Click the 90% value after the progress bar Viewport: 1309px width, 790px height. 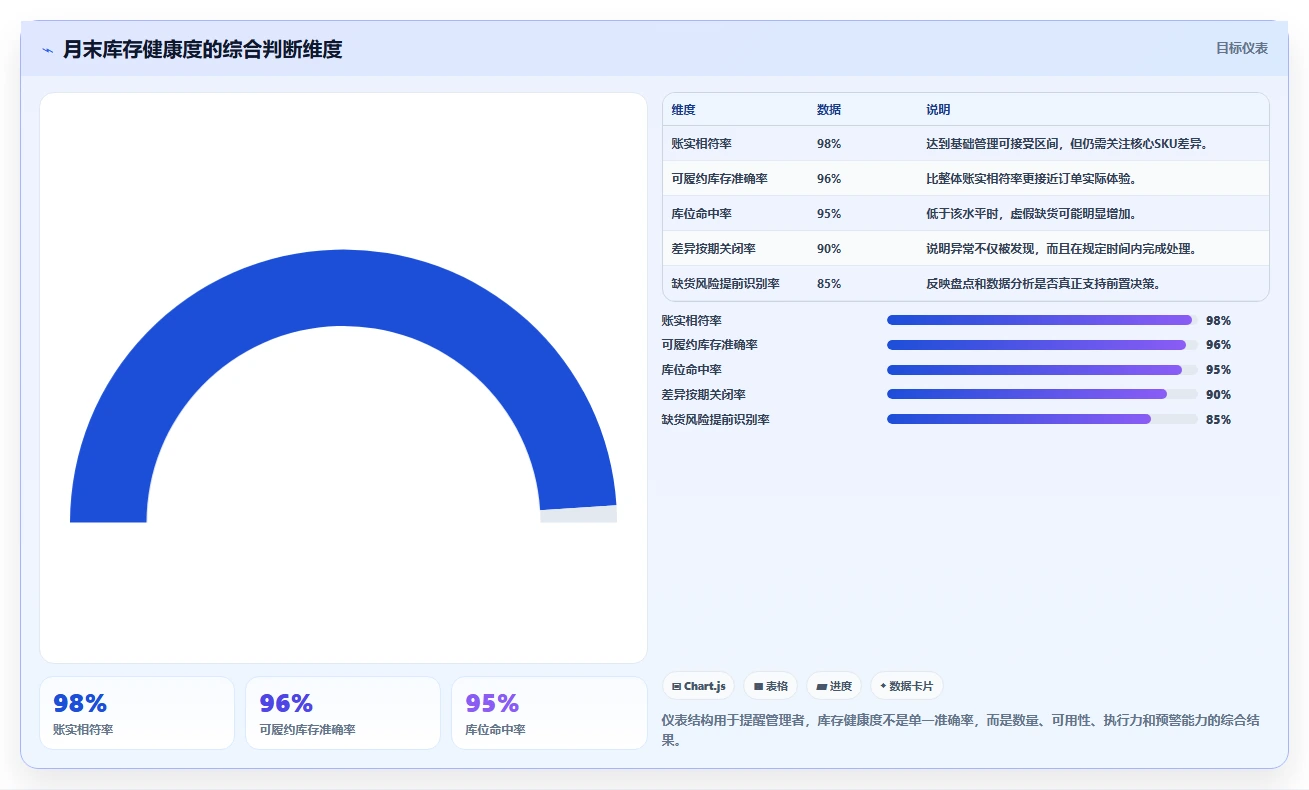coord(1218,395)
